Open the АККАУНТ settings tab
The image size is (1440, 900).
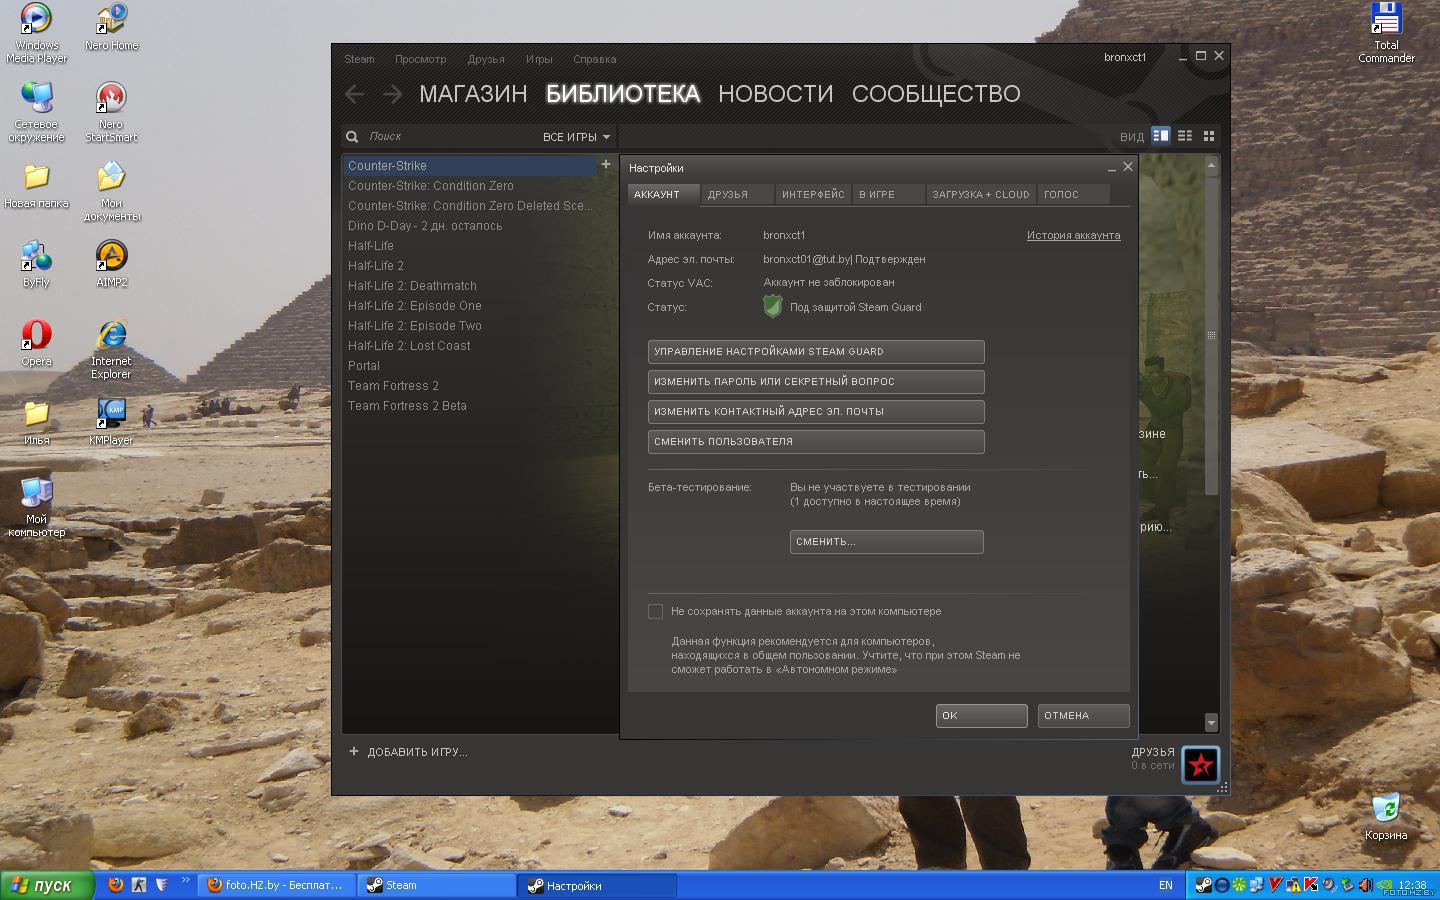(x=662, y=194)
